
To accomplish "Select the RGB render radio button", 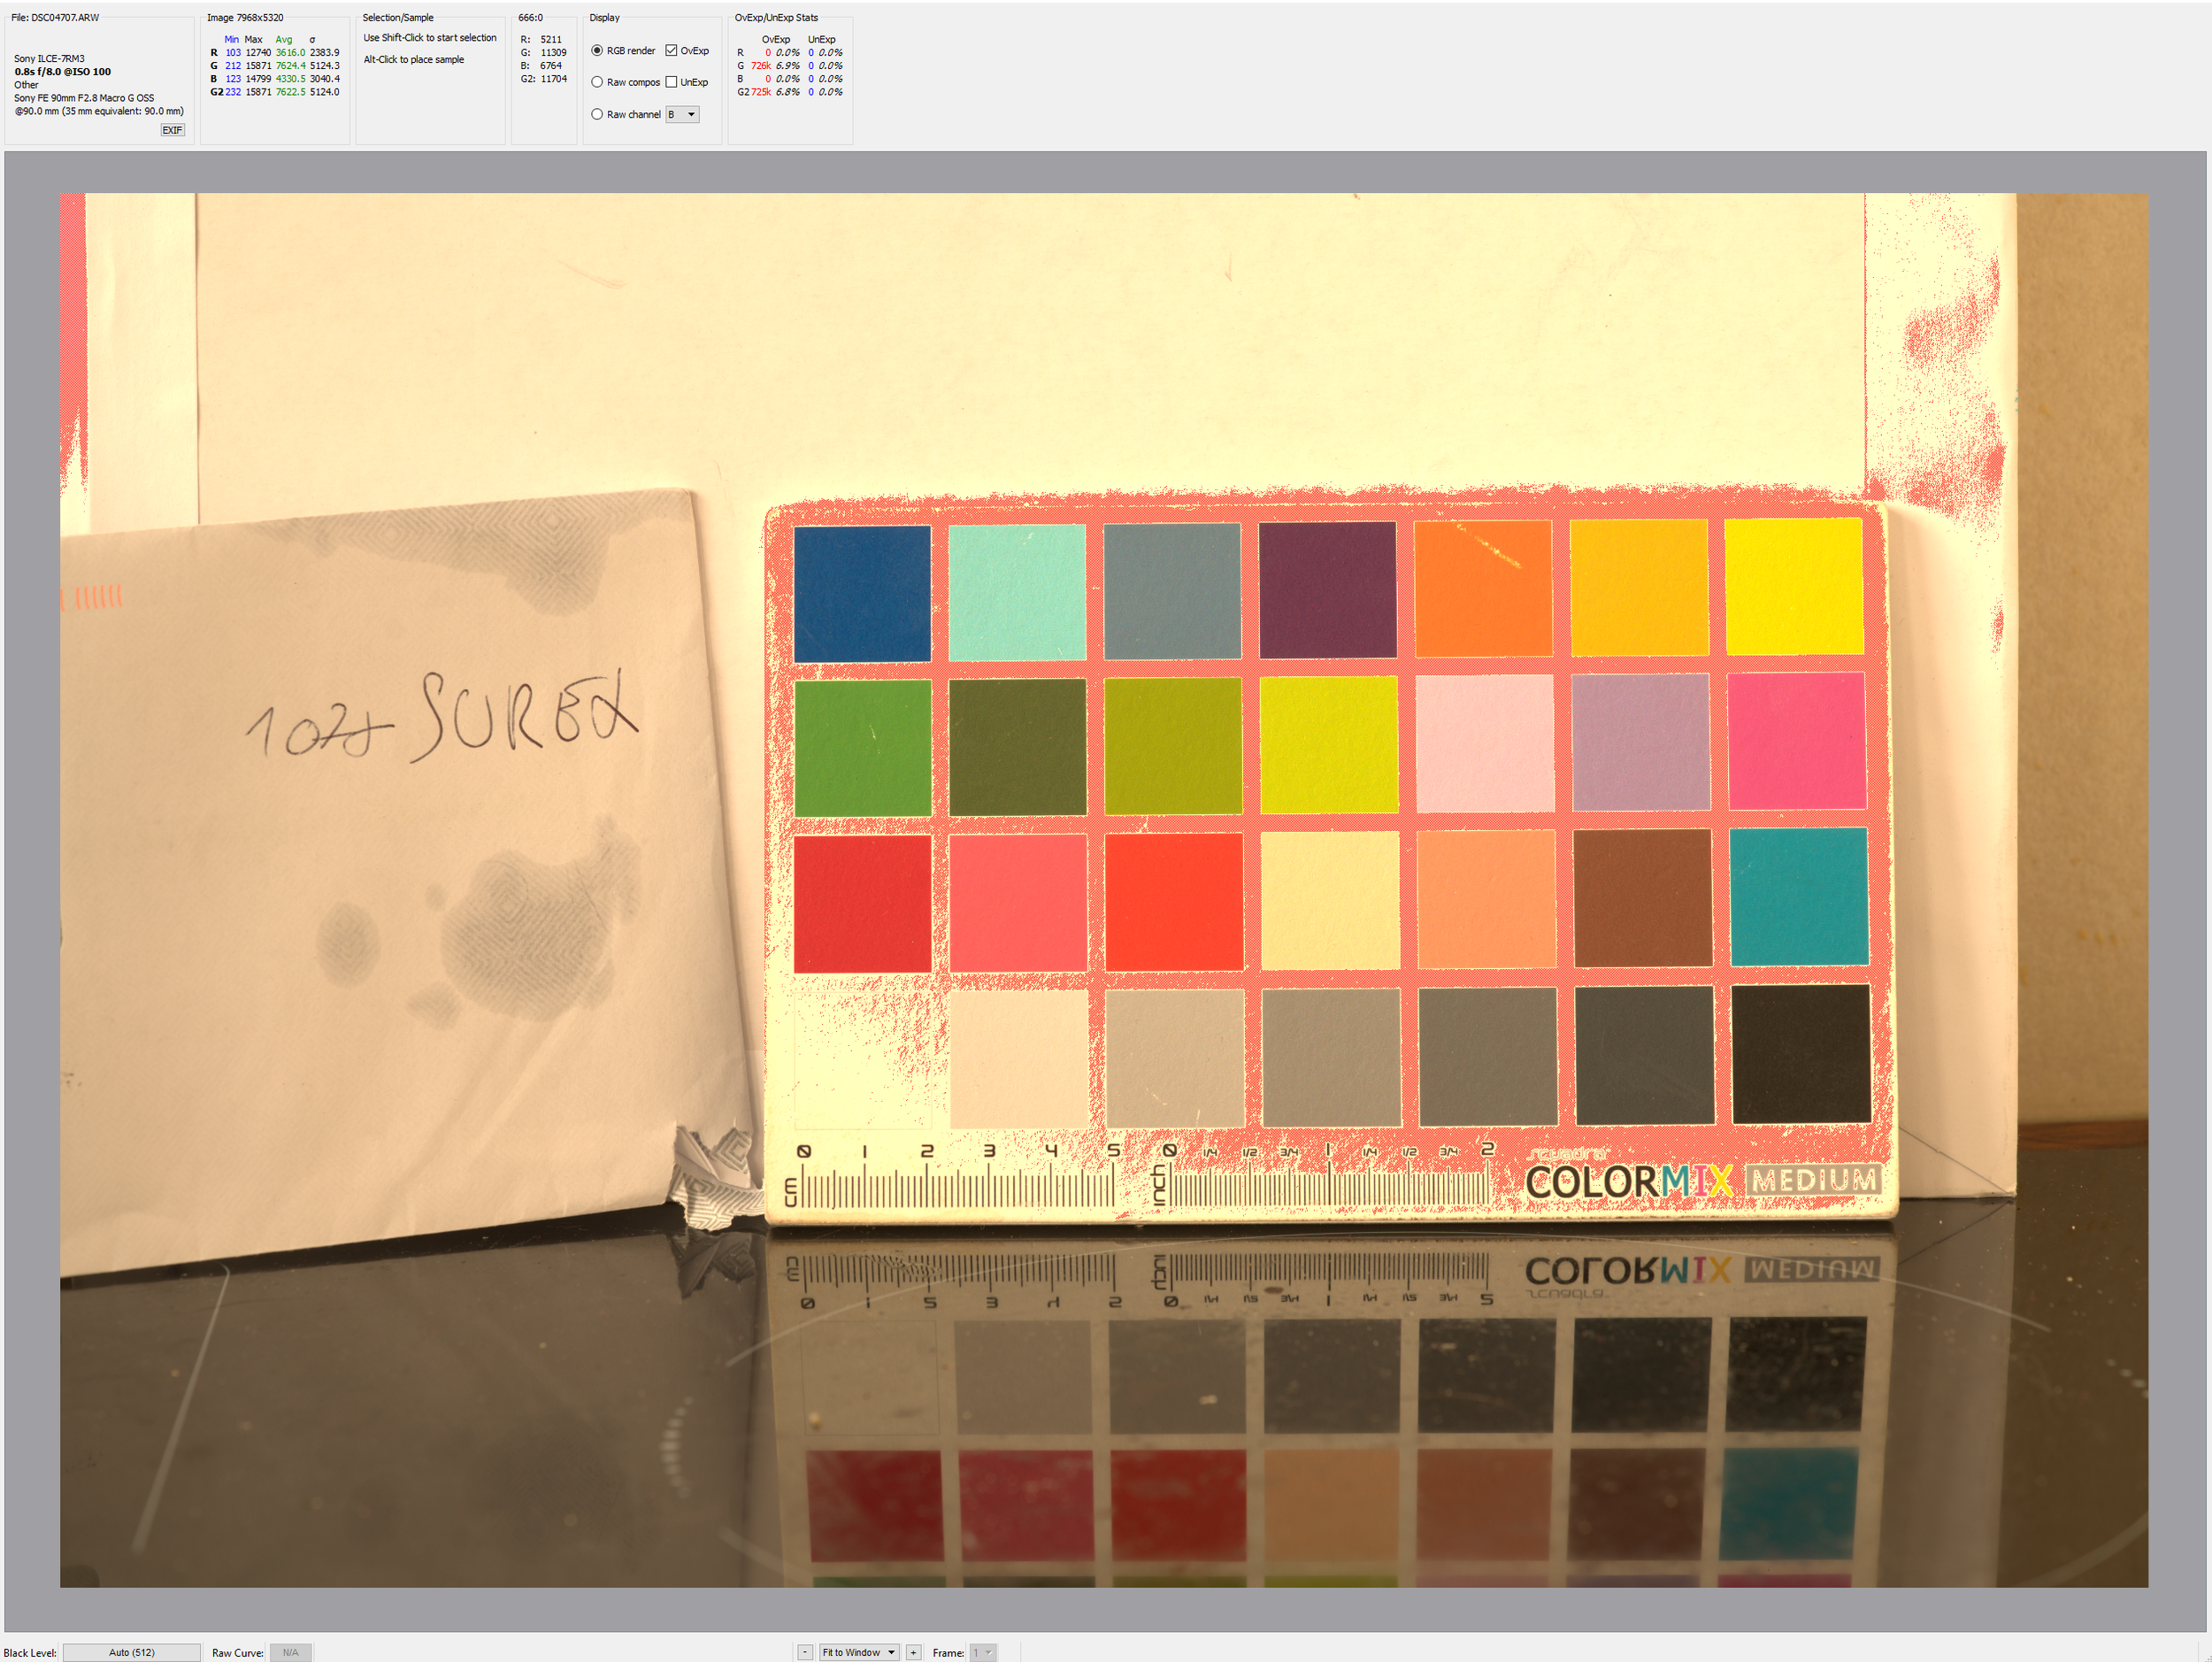I will coord(597,50).
